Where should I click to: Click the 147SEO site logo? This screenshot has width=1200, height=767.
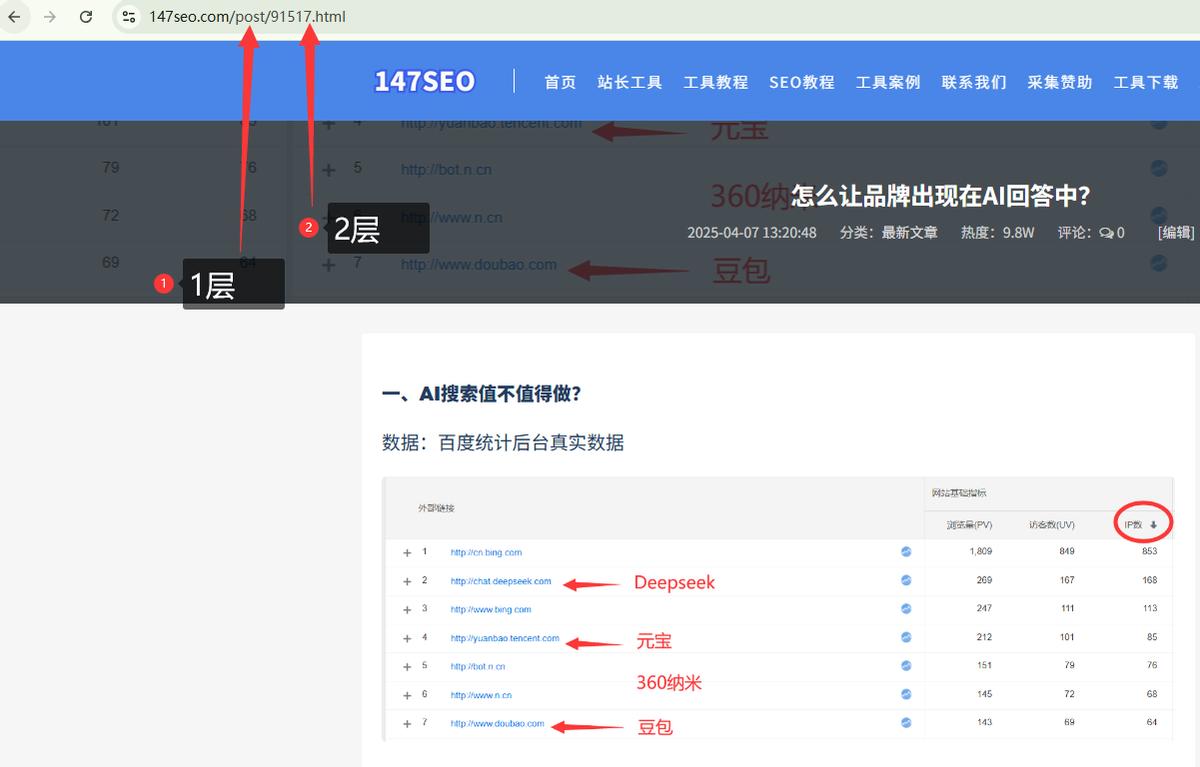(x=424, y=81)
